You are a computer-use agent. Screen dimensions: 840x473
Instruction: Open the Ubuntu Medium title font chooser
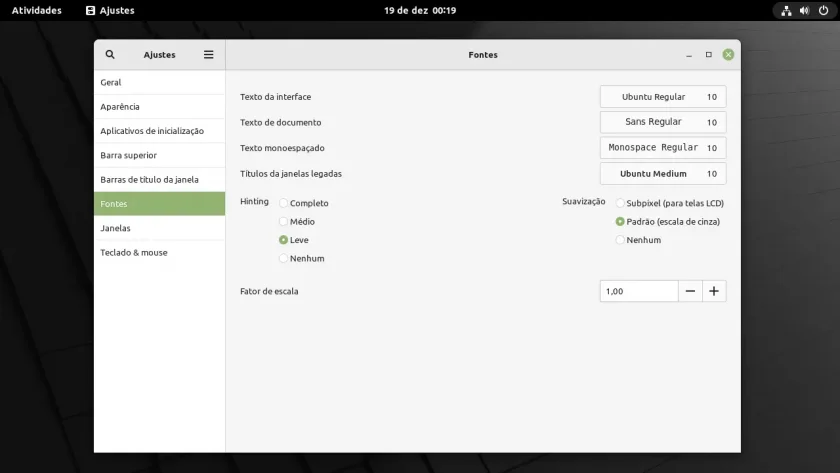[663, 174]
